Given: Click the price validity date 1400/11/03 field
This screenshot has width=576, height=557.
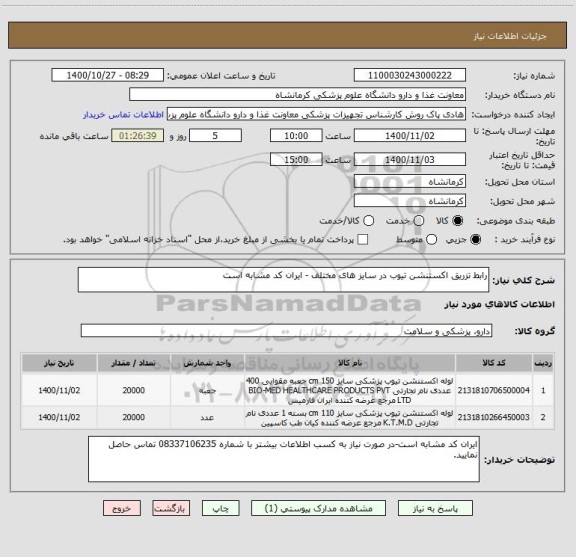Looking at the screenshot, I should pos(410,160).
